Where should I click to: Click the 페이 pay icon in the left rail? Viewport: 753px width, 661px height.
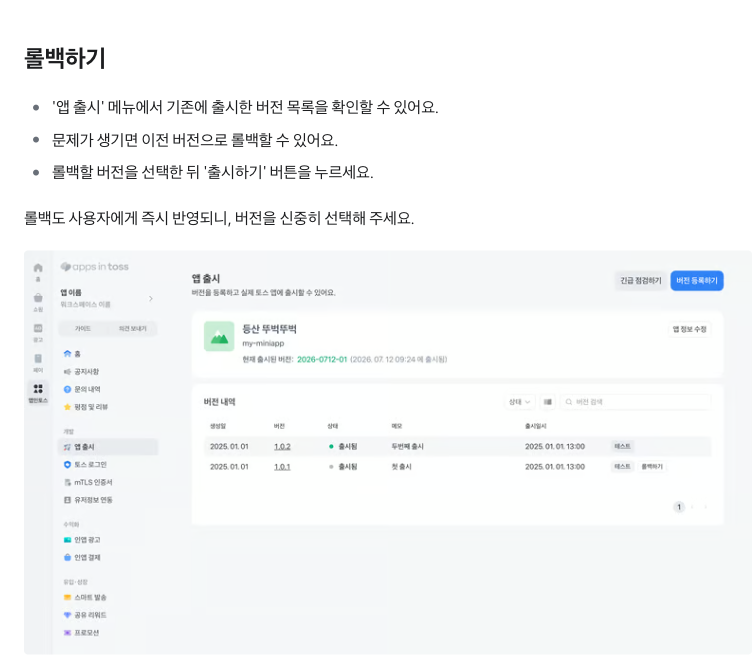[x=38, y=358]
